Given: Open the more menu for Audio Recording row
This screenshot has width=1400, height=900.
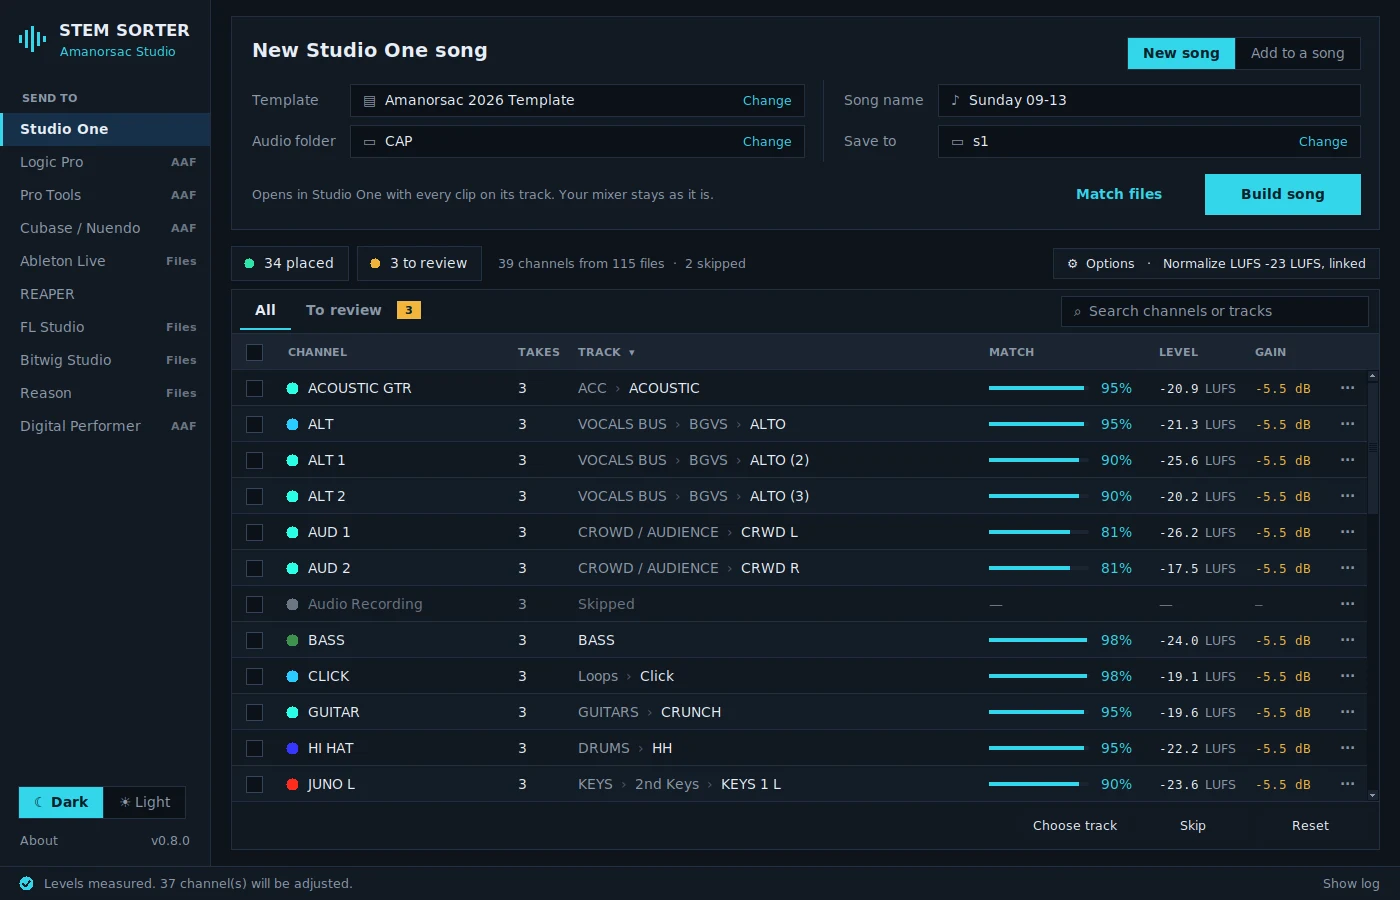Looking at the screenshot, I should coord(1347,604).
